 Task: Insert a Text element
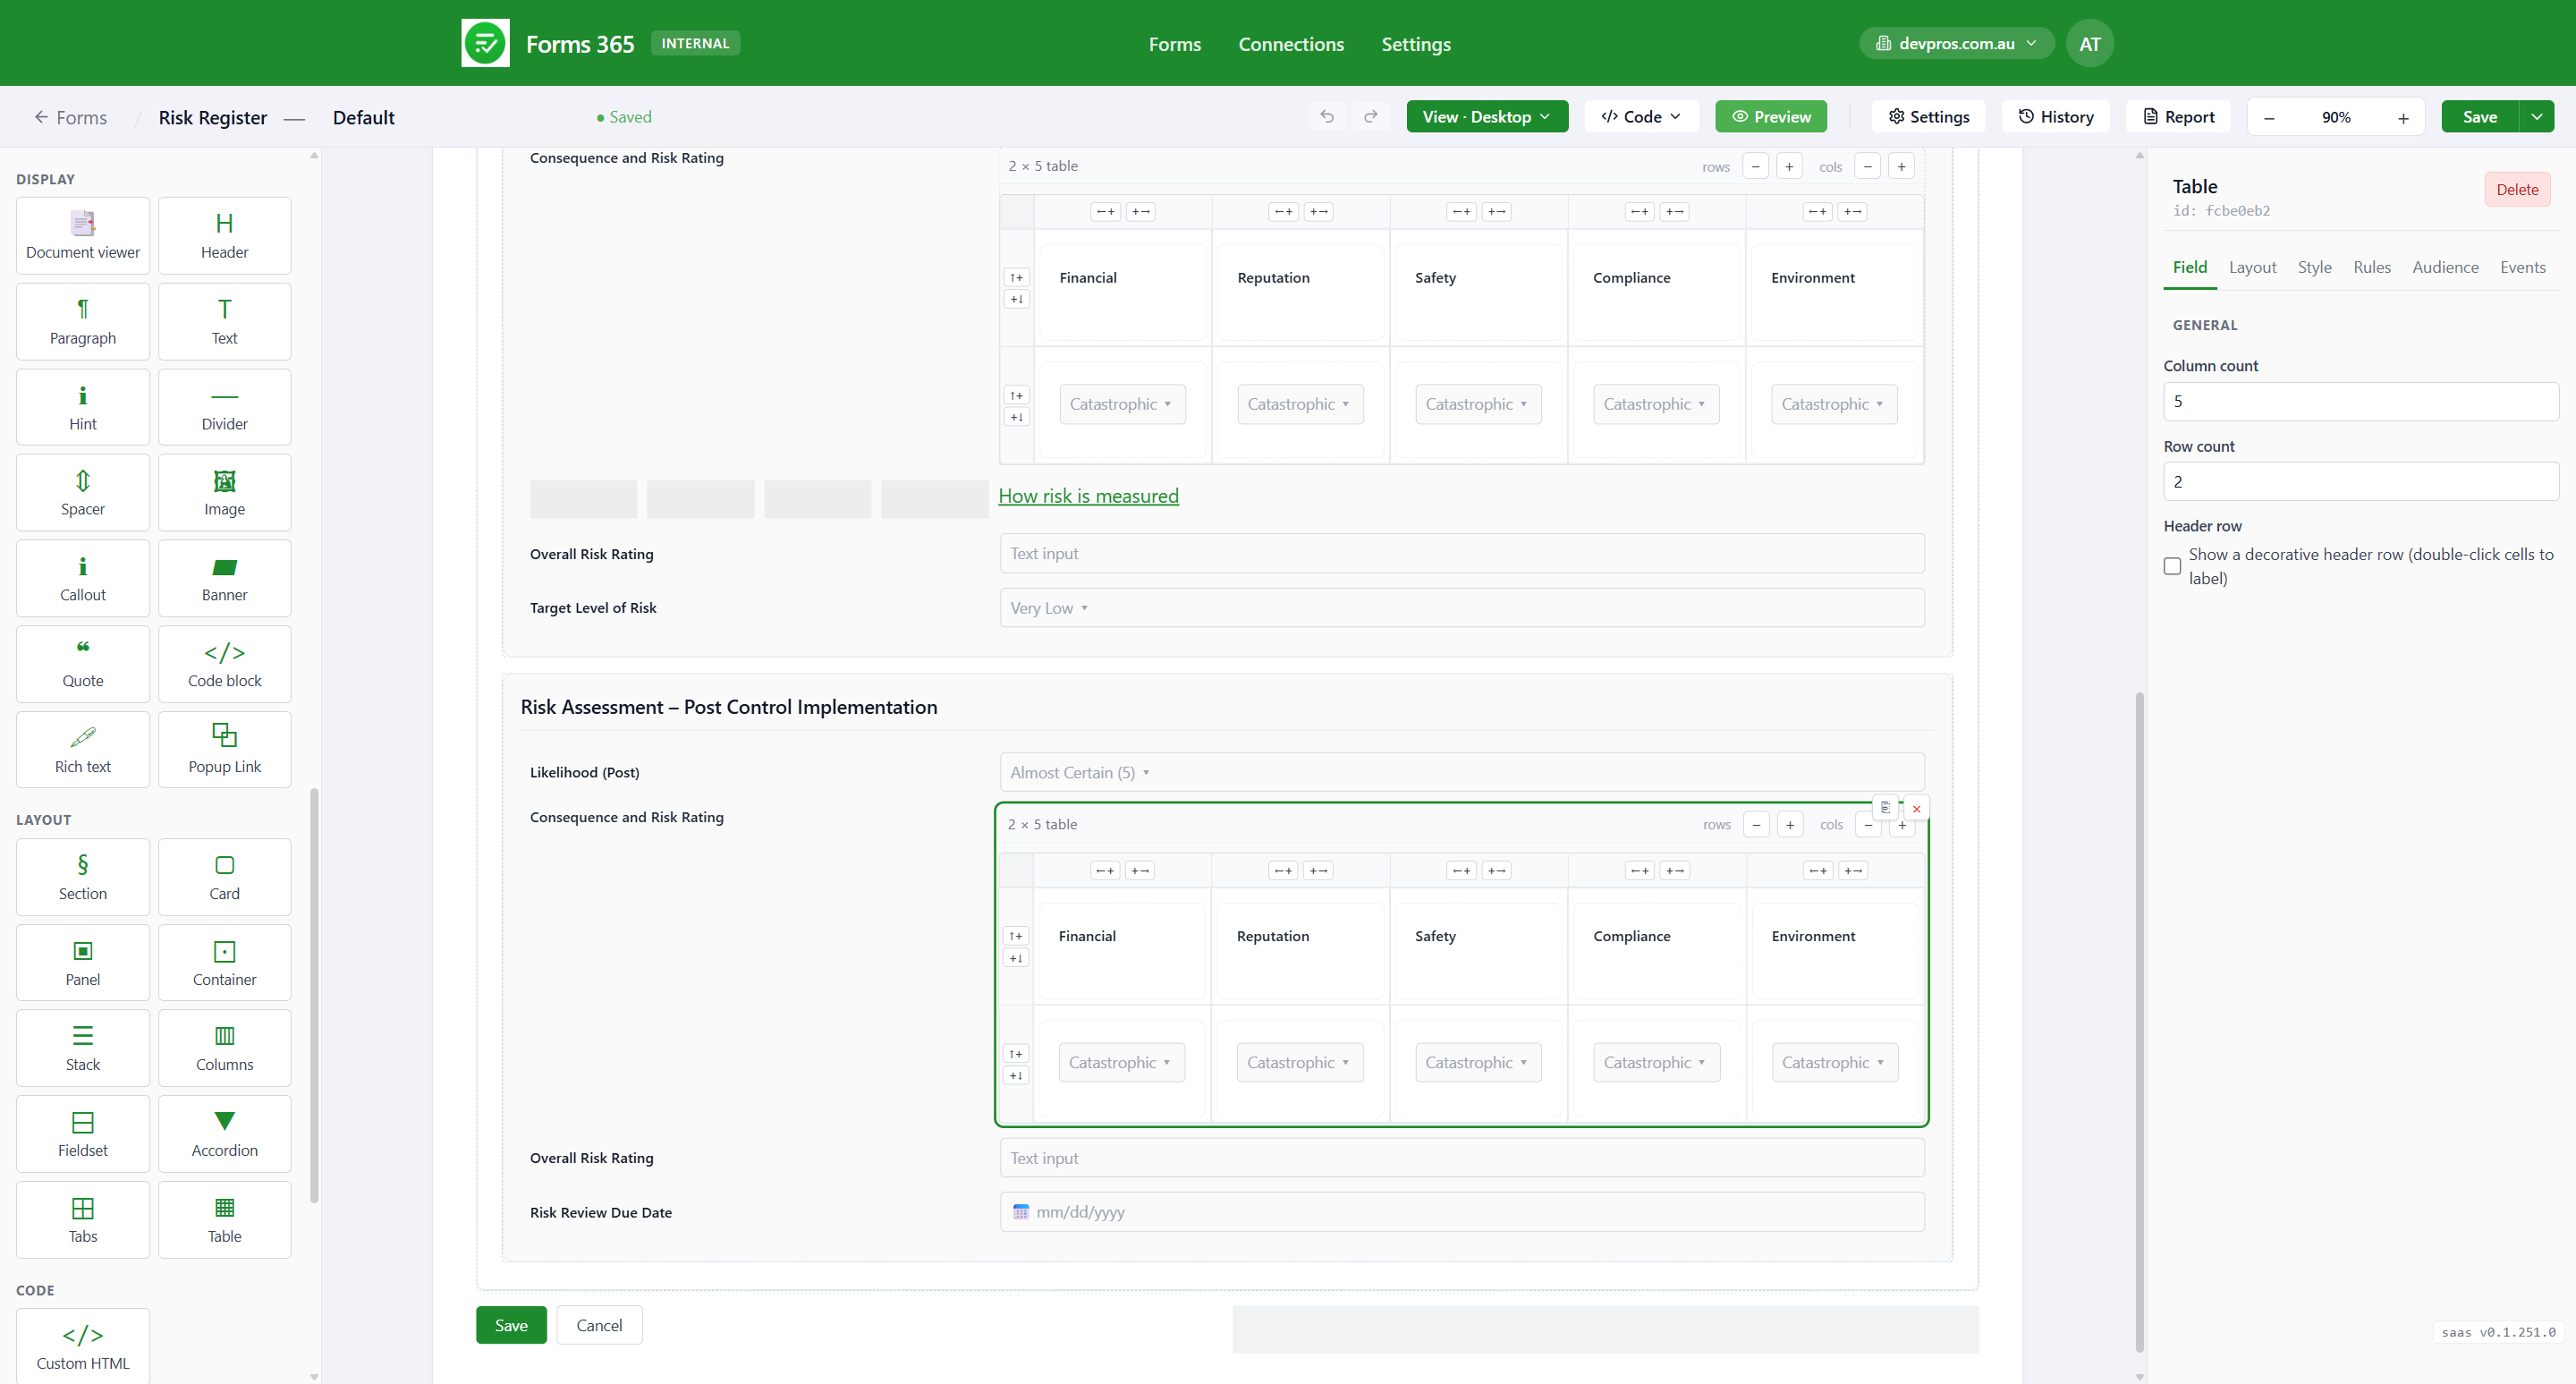224,321
